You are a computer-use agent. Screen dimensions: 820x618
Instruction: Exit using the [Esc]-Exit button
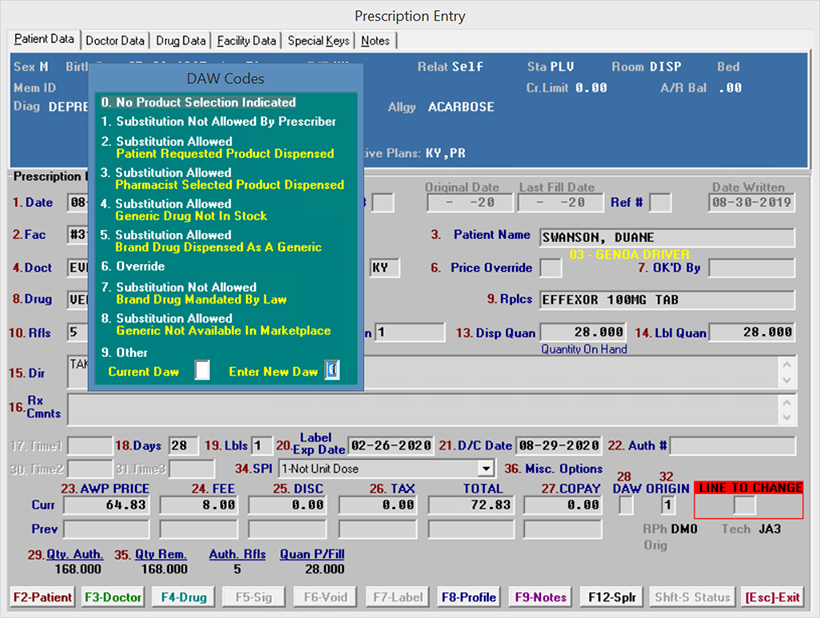(773, 597)
